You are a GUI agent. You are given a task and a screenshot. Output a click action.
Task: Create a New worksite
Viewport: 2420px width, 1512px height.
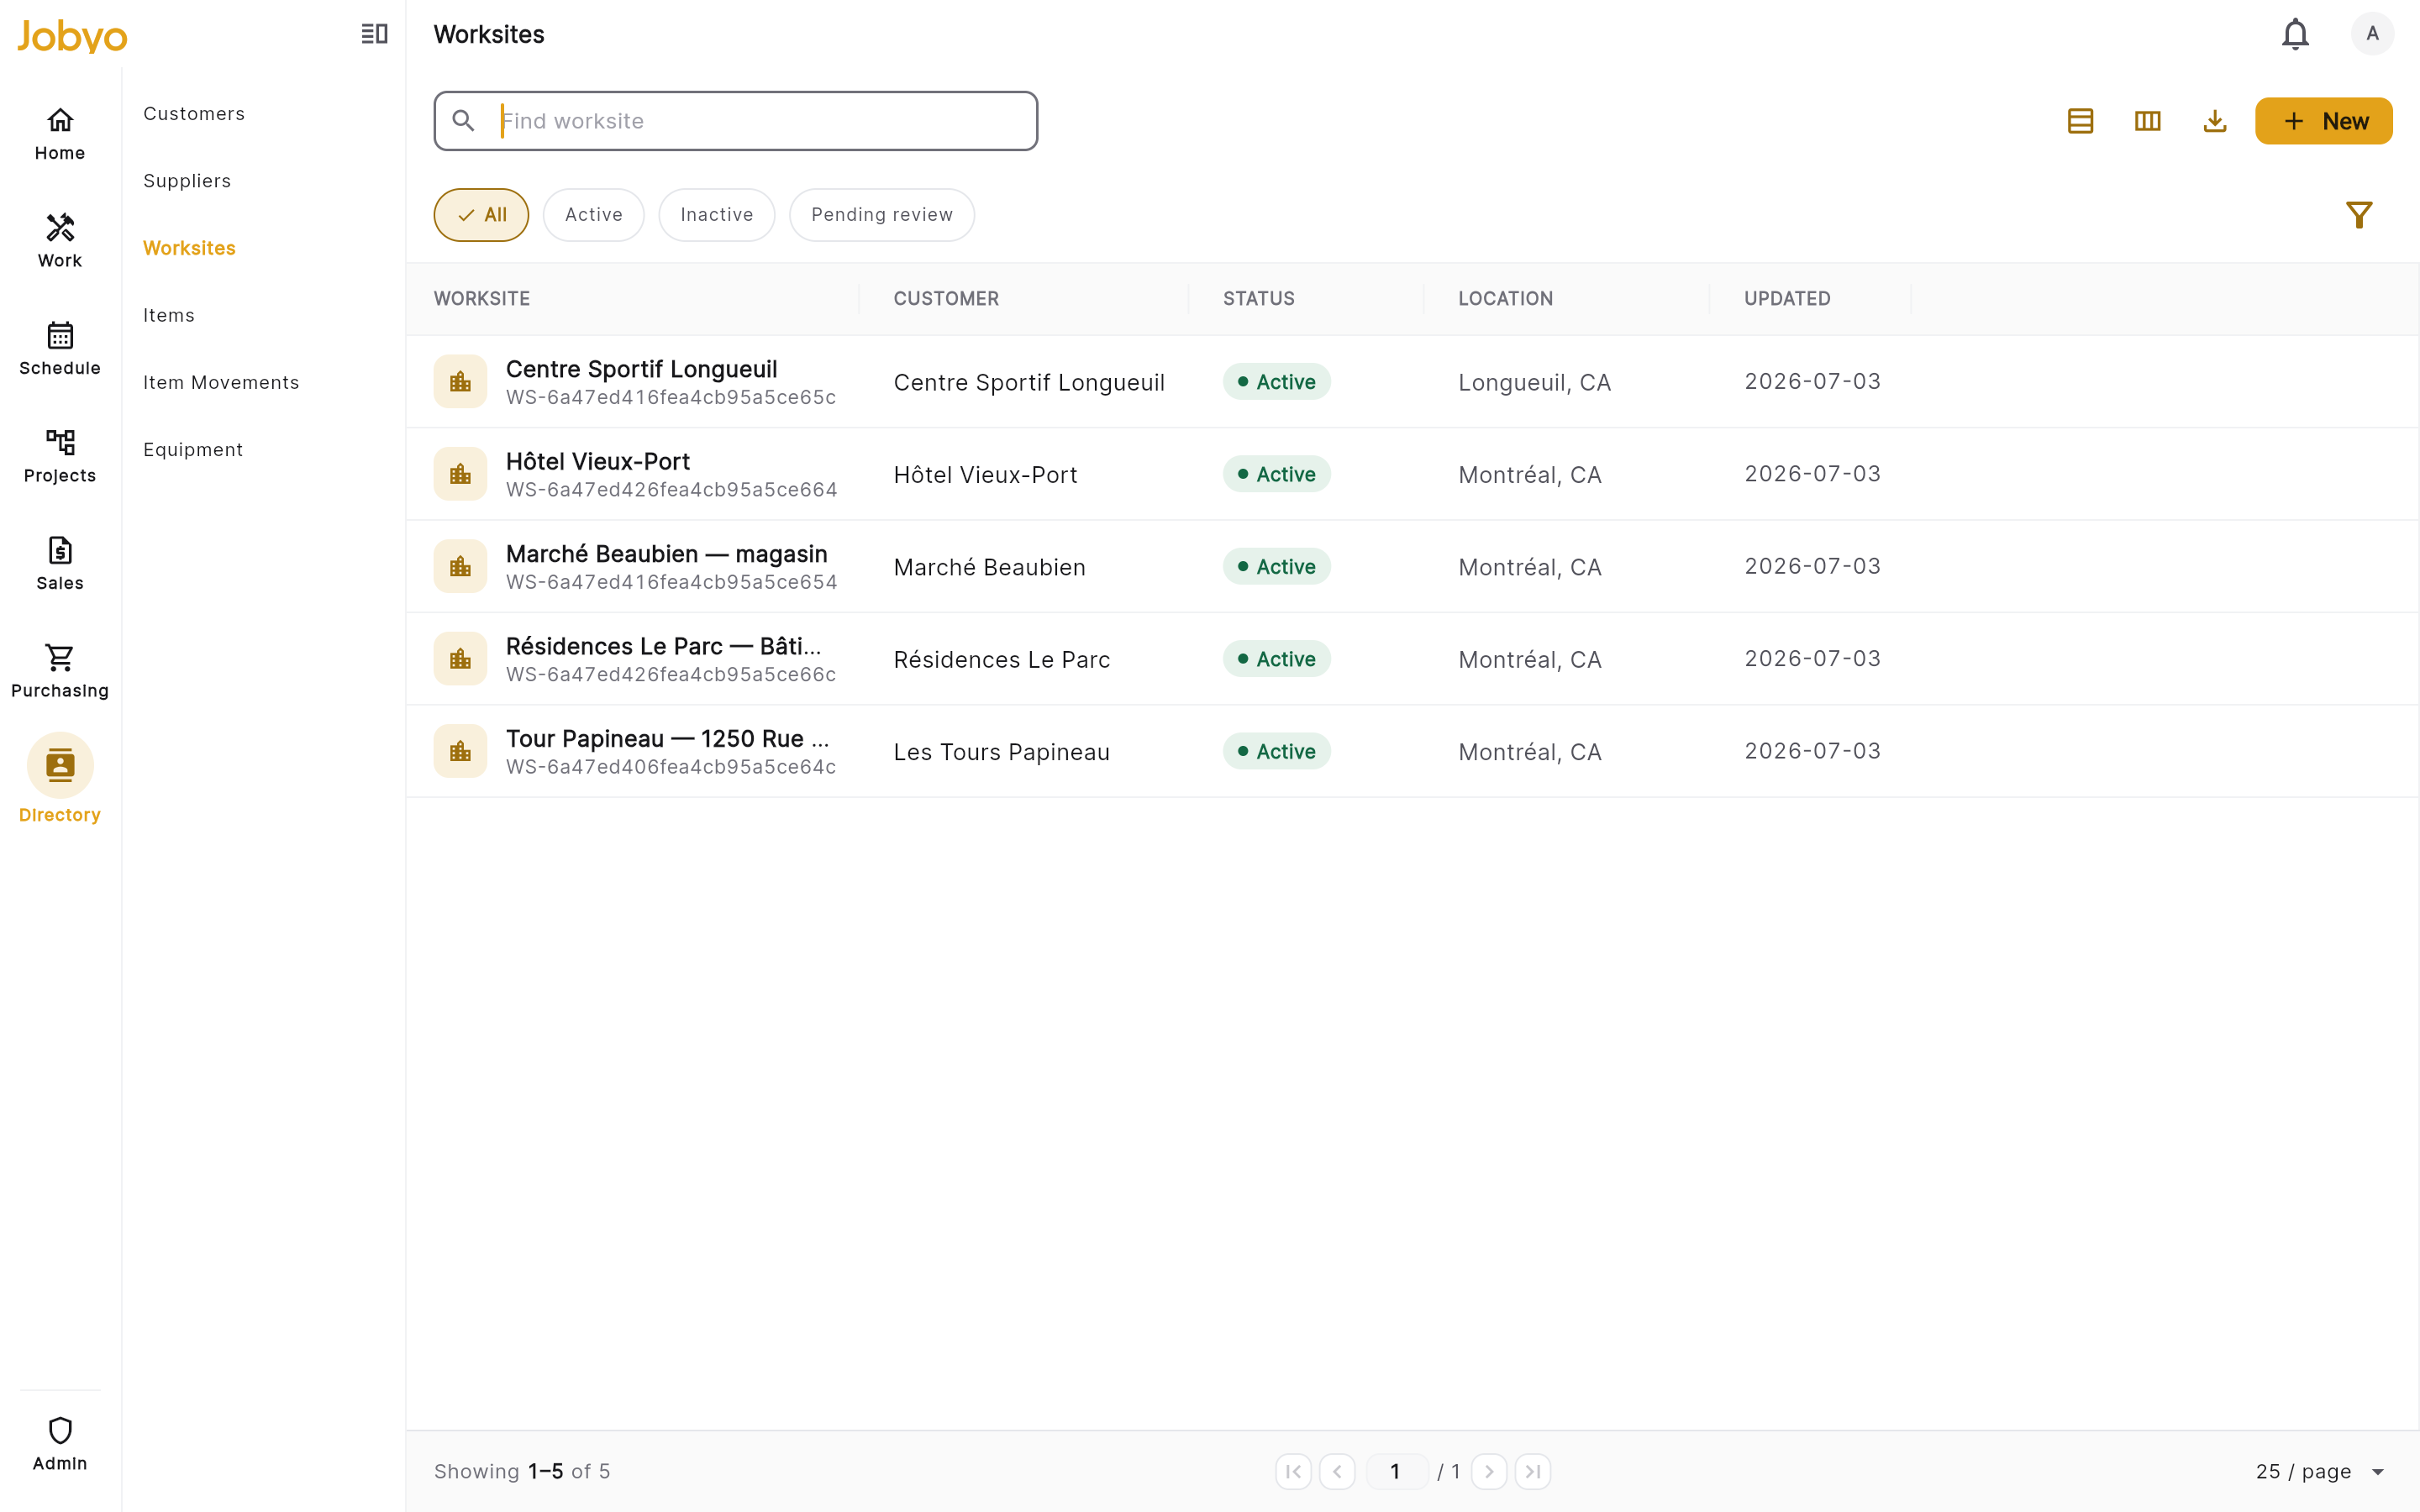point(2323,121)
